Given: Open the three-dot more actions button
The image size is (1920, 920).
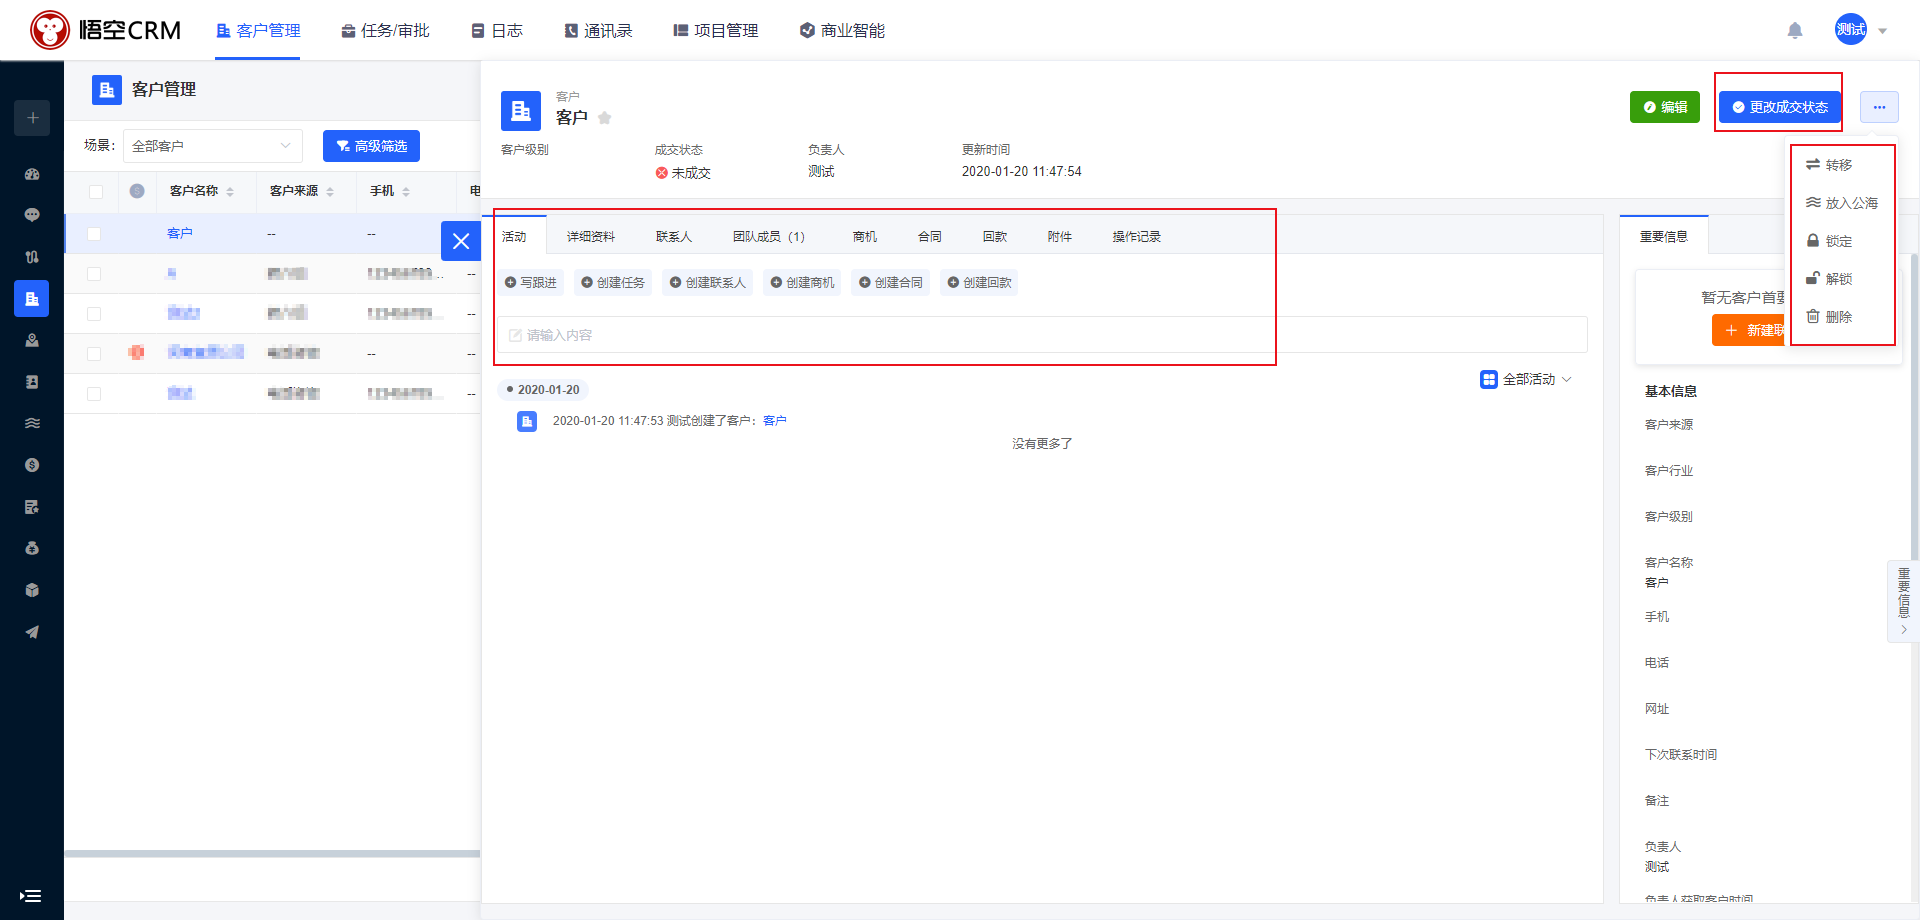Looking at the screenshot, I should coord(1879,107).
